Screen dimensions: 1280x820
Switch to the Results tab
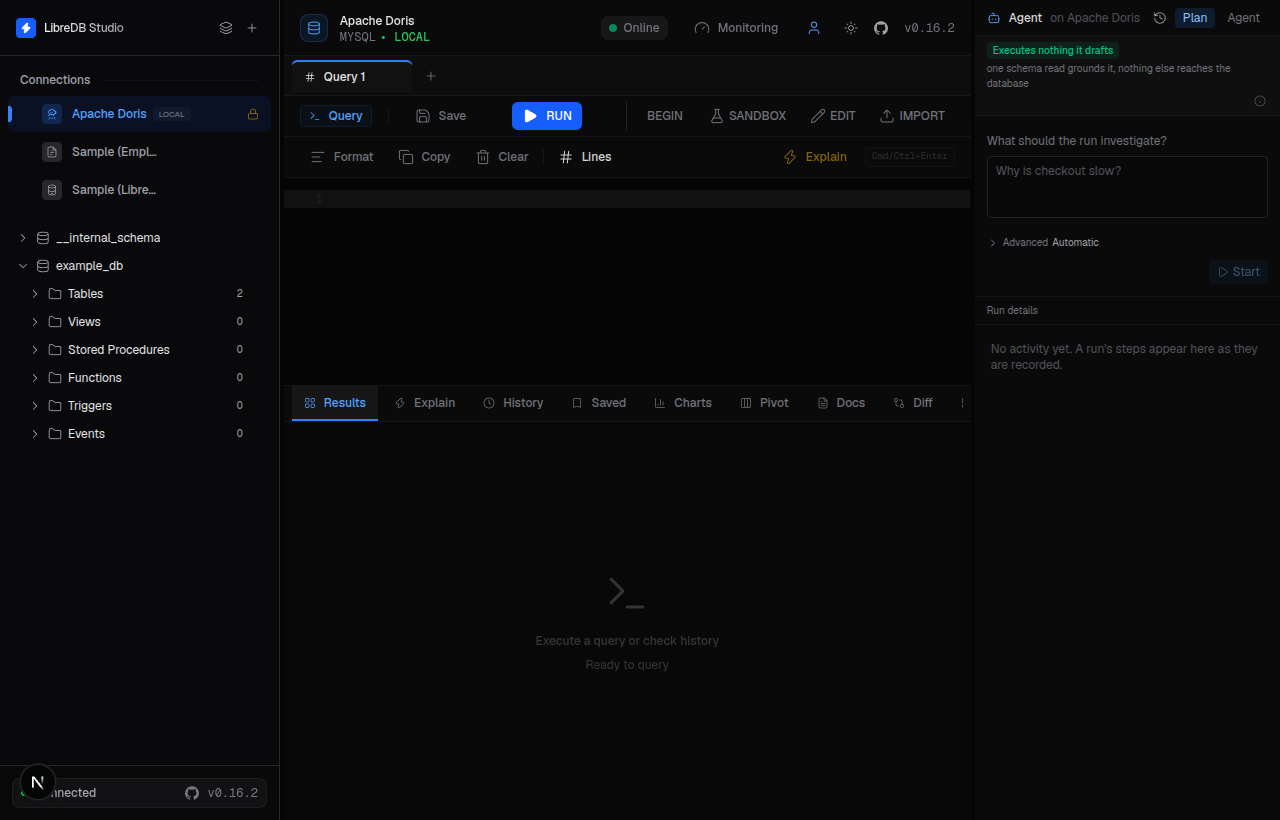pyautogui.click(x=335, y=403)
